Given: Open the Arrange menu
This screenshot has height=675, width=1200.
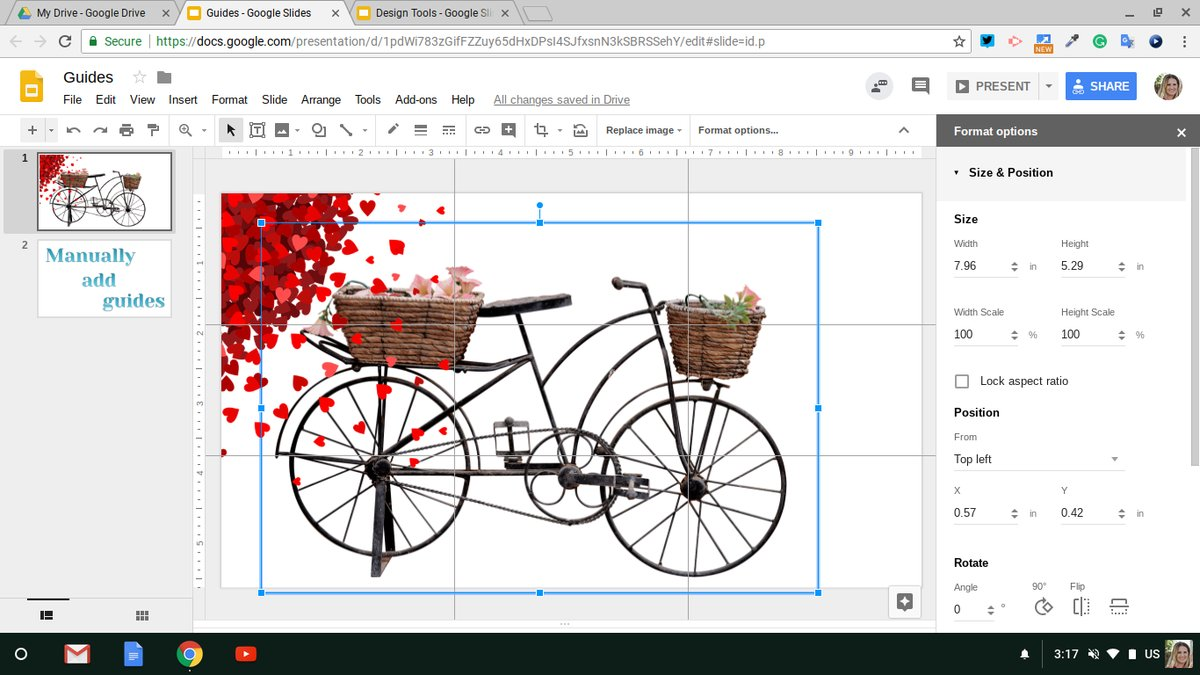Looking at the screenshot, I should [x=320, y=100].
